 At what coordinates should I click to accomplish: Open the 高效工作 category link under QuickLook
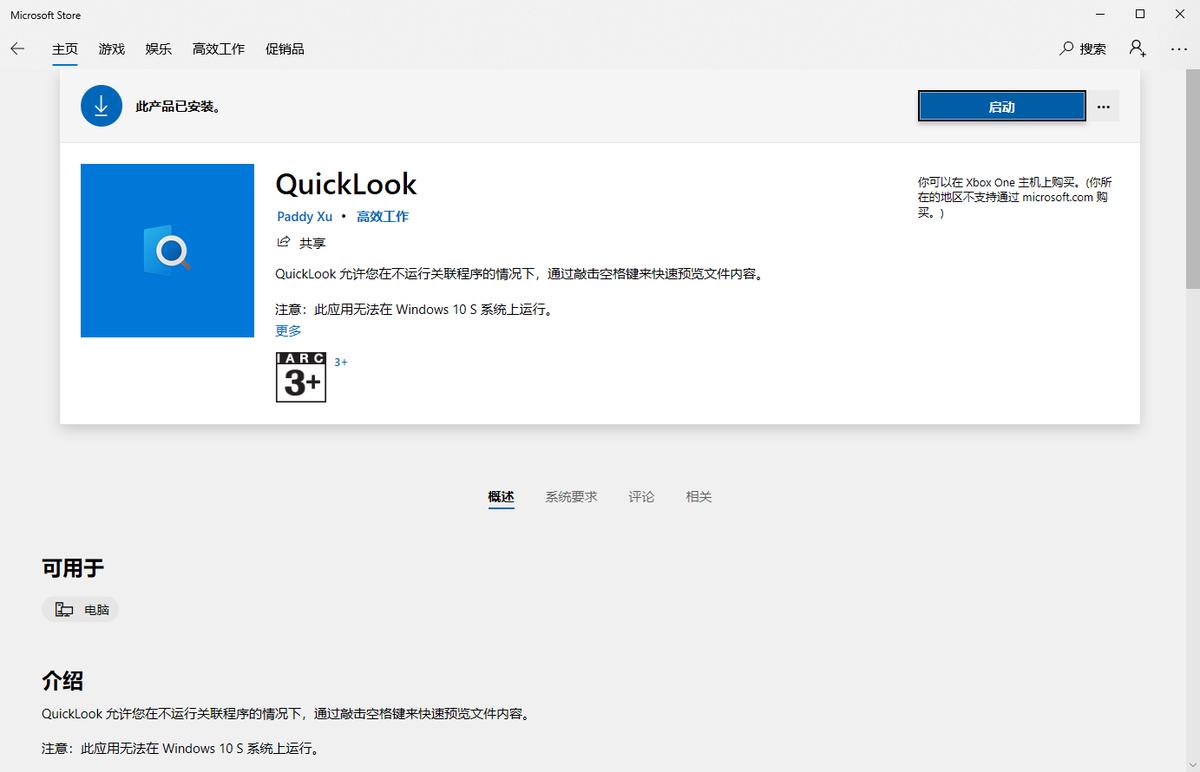383,216
